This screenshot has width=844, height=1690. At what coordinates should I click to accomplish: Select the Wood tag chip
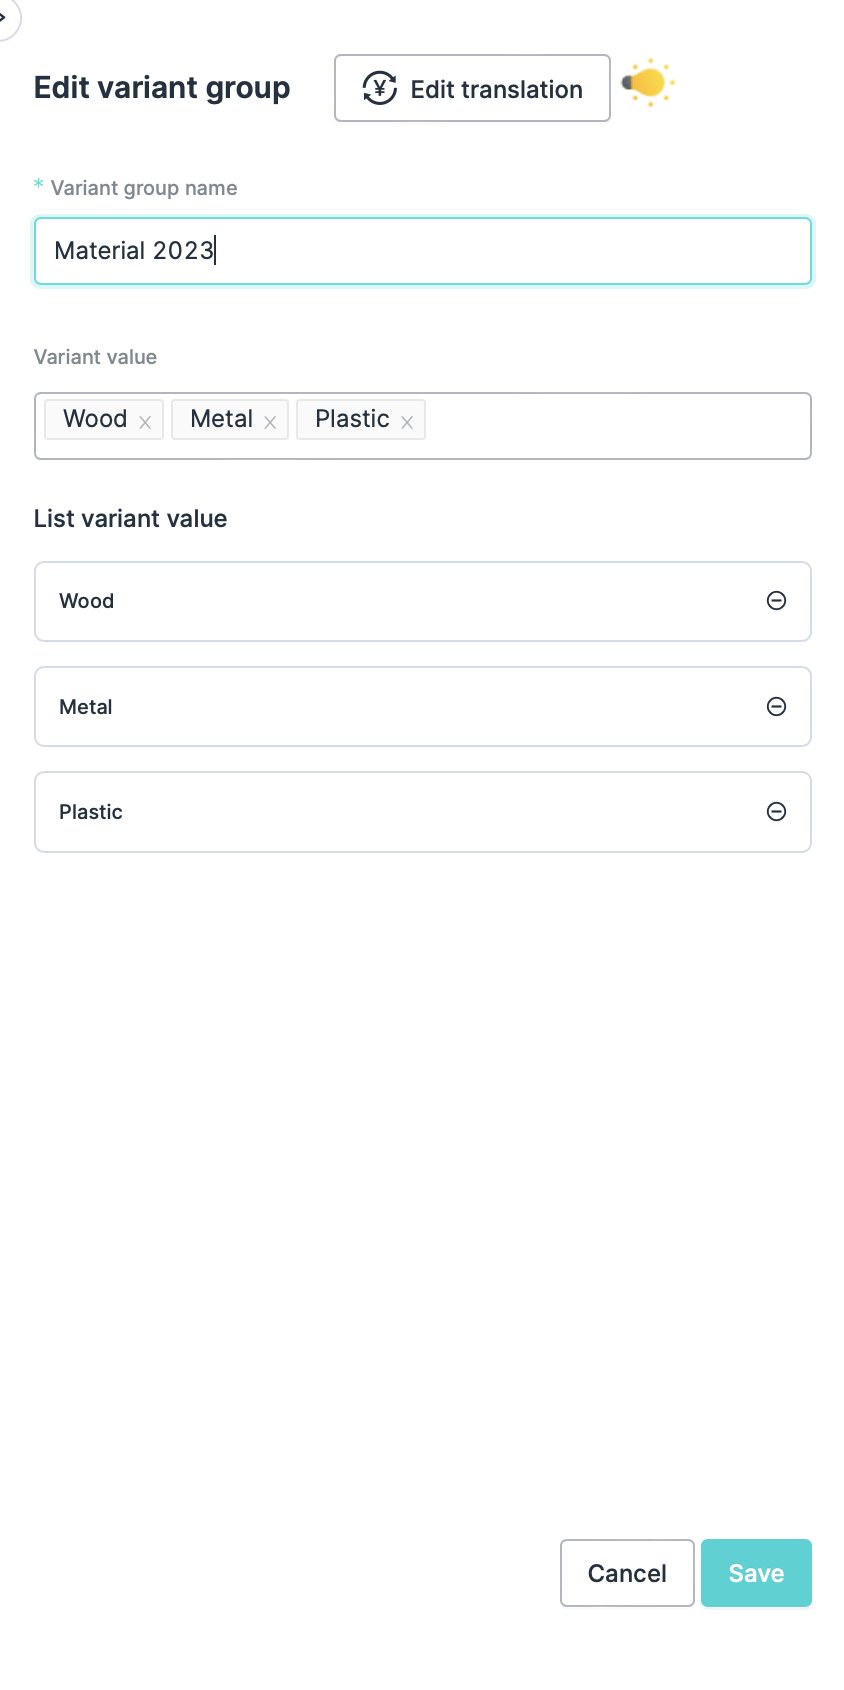coord(95,419)
